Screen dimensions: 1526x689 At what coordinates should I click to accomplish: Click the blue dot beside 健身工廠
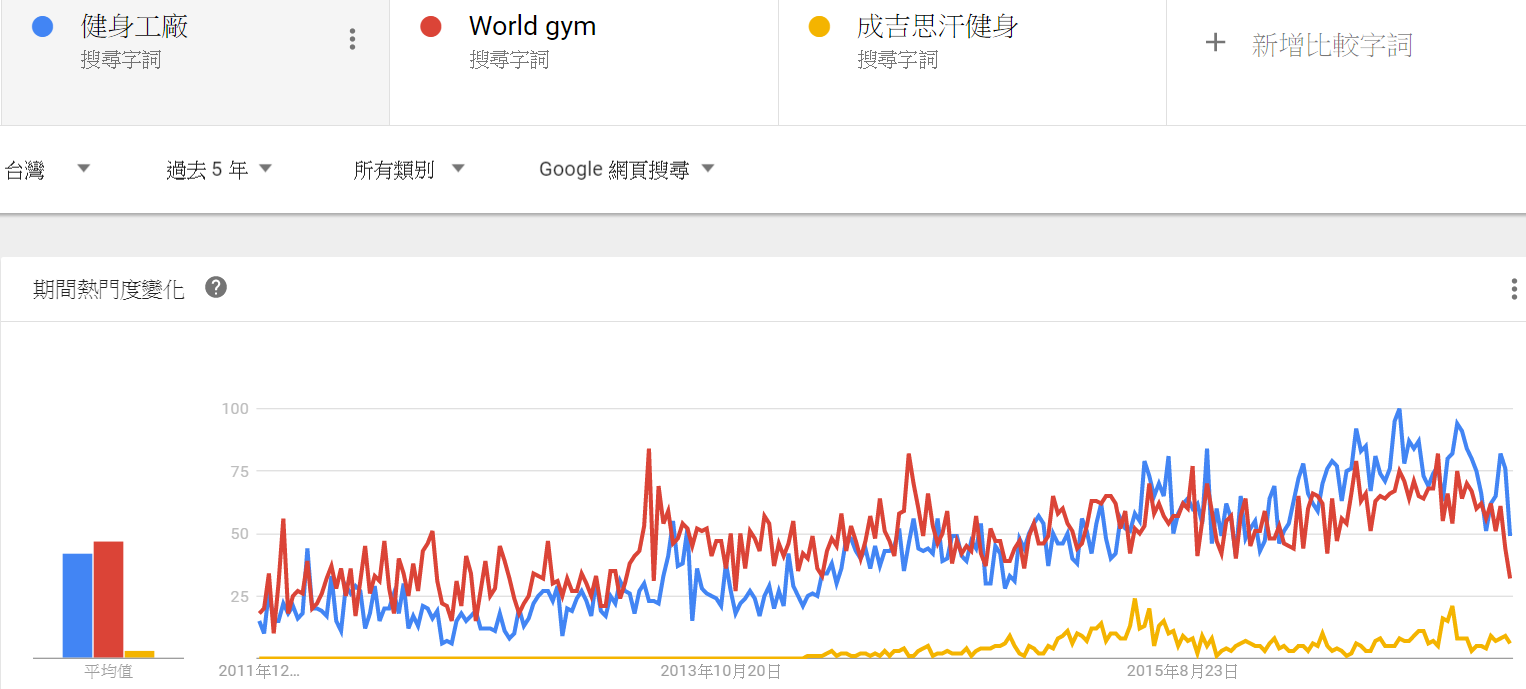pos(43,27)
